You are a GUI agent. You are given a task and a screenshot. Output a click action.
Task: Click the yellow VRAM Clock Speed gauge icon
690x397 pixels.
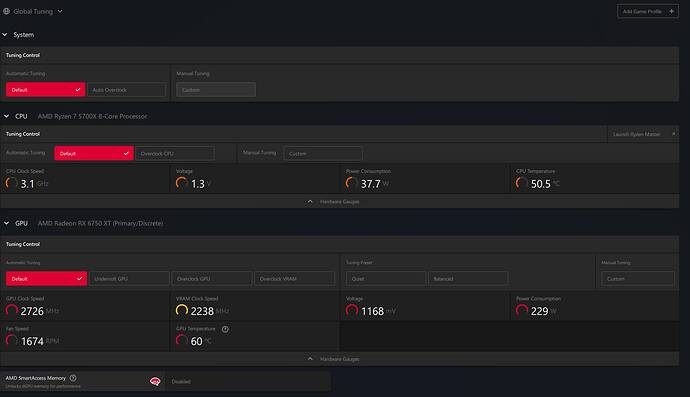click(x=182, y=311)
